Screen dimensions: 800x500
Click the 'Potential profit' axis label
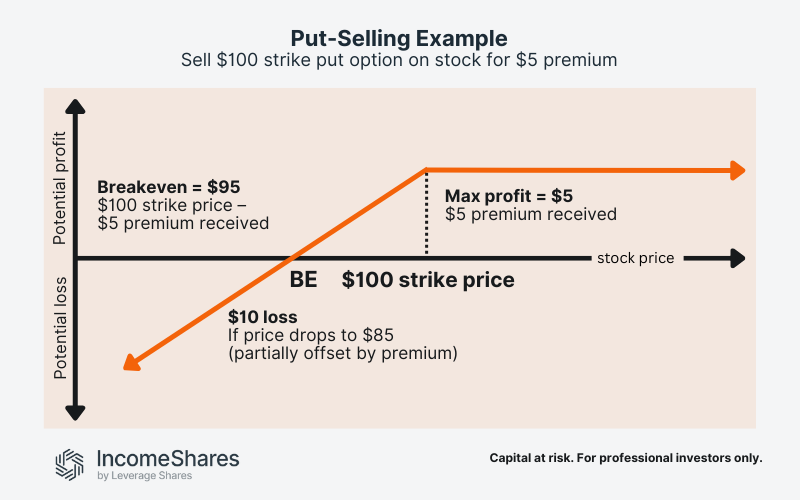coord(59,188)
